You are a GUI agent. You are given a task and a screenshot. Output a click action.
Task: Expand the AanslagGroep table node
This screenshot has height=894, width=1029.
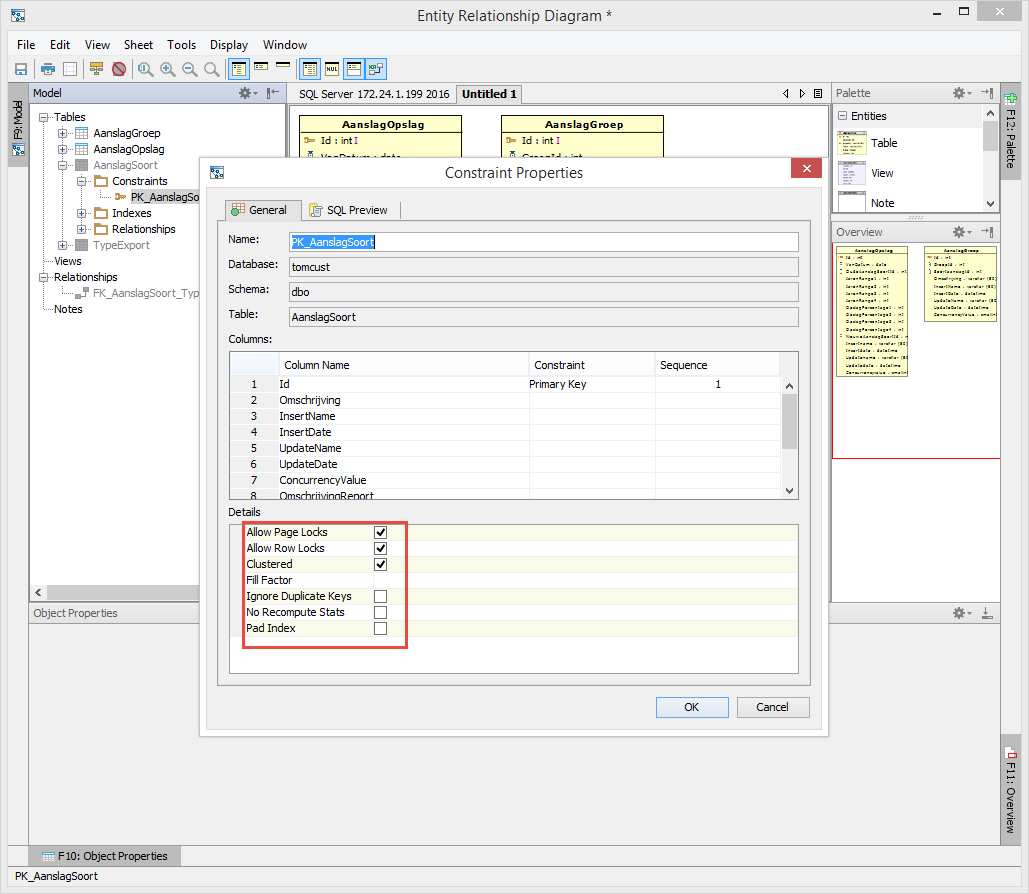[x=63, y=133]
